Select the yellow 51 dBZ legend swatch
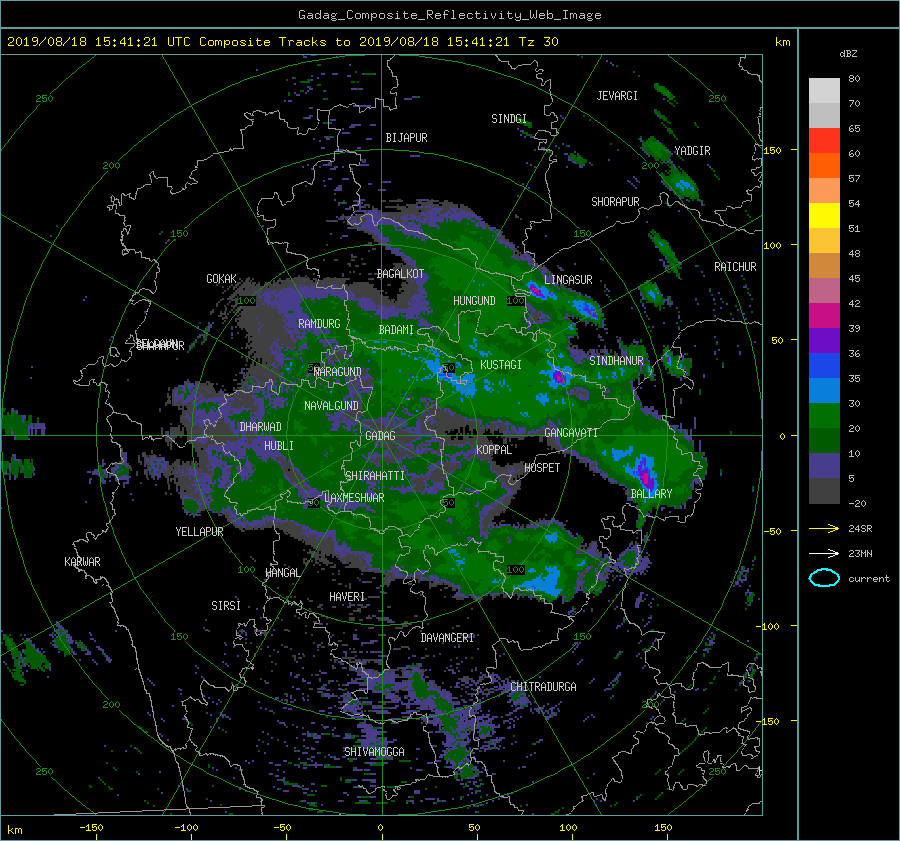Screen dimensions: 900x841 pos(824,216)
